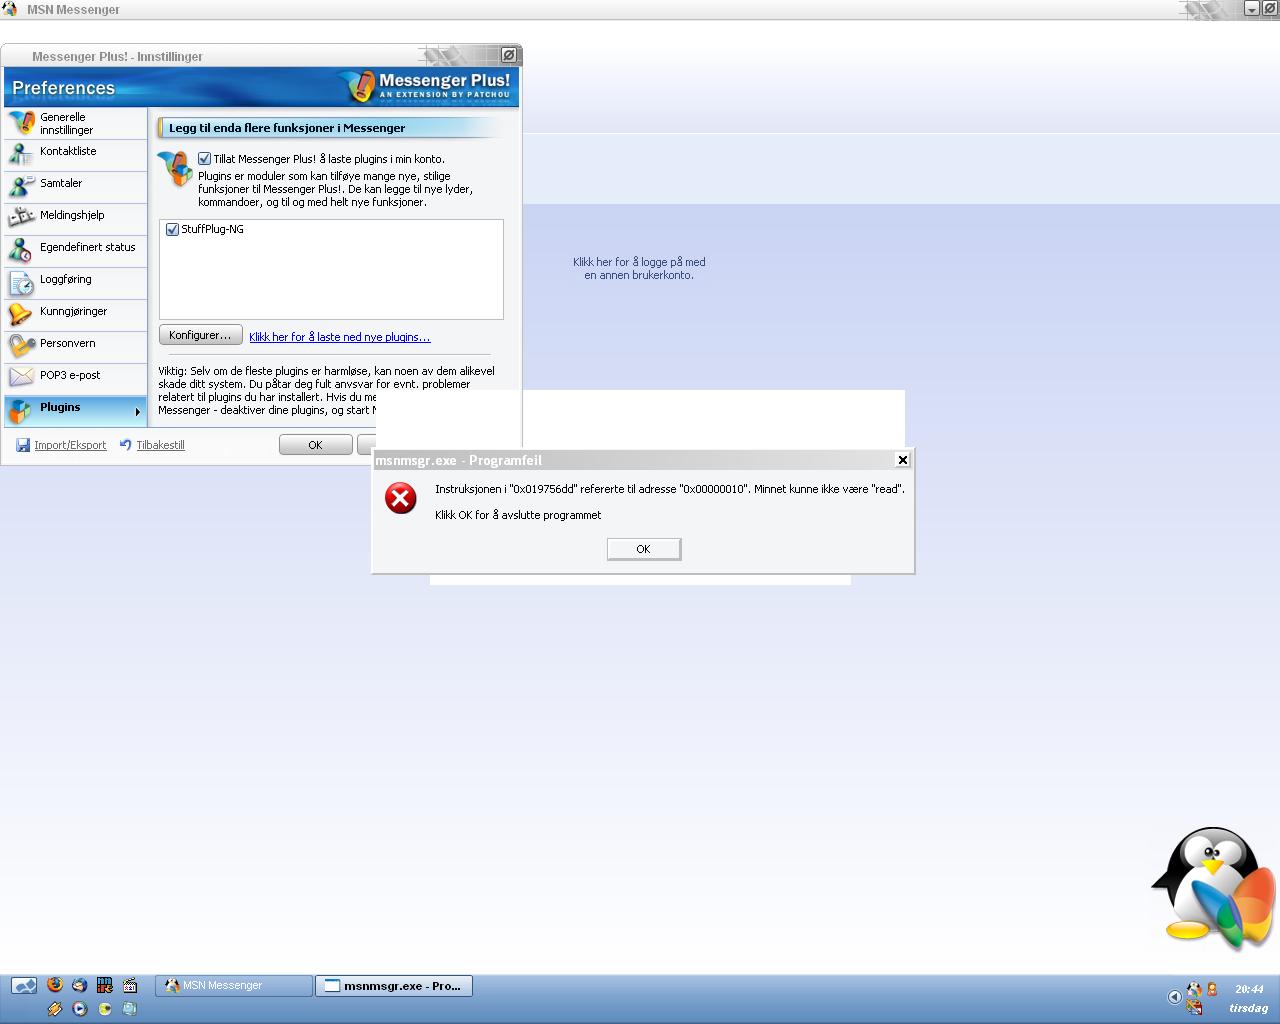This screenshot has width=1280, height=1024.
Task: Expand hidden system tray icons arrow
Action: coord(1174,996)
